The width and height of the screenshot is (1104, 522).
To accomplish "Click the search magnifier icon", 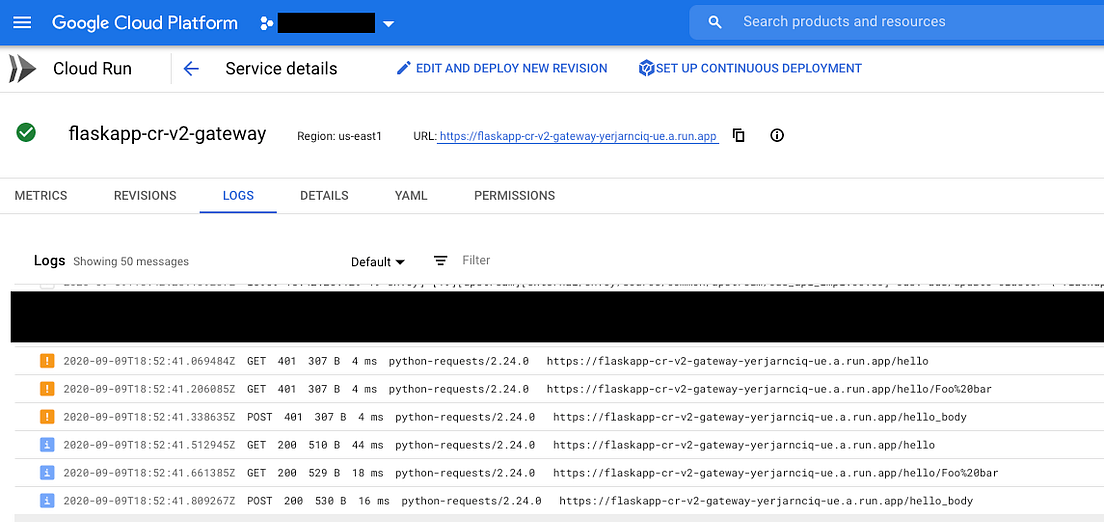I will point(715,23).
